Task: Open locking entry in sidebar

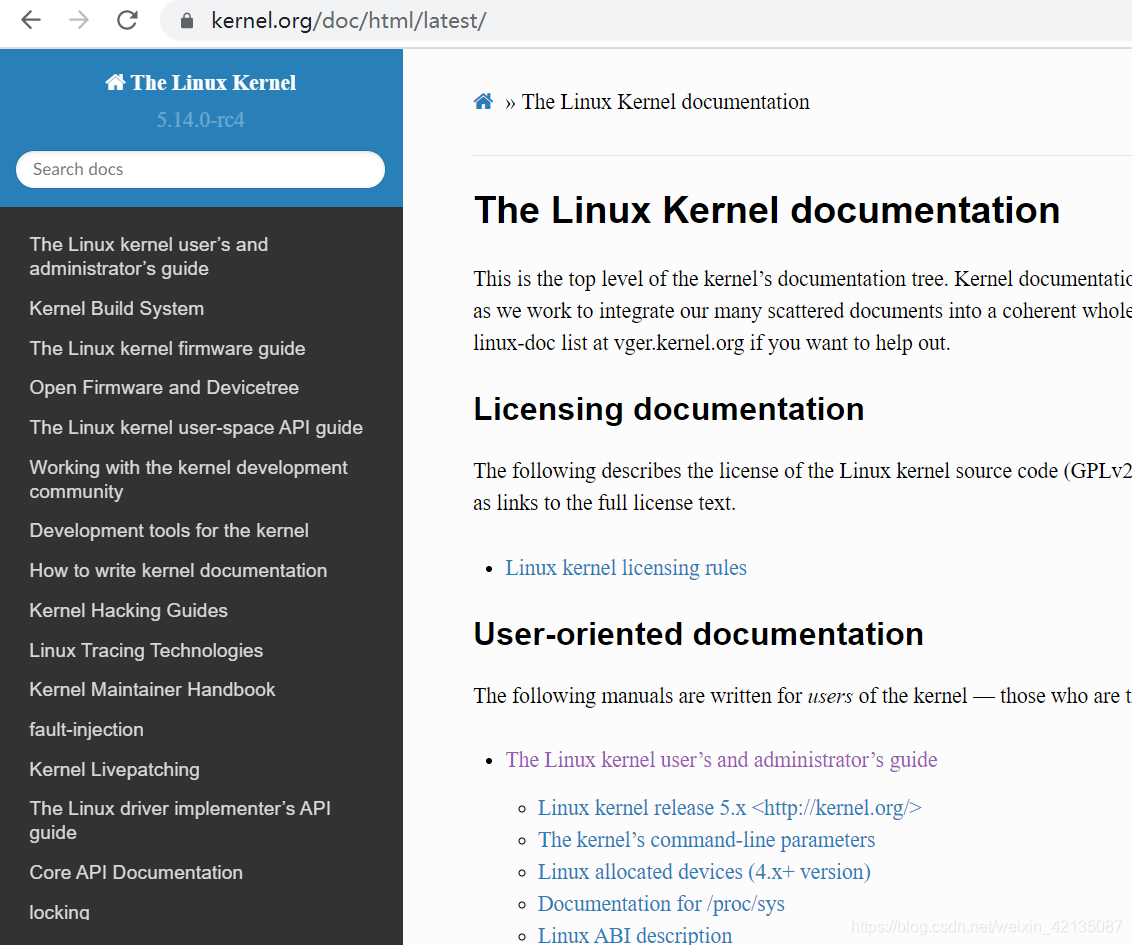Action: [59, 912]
